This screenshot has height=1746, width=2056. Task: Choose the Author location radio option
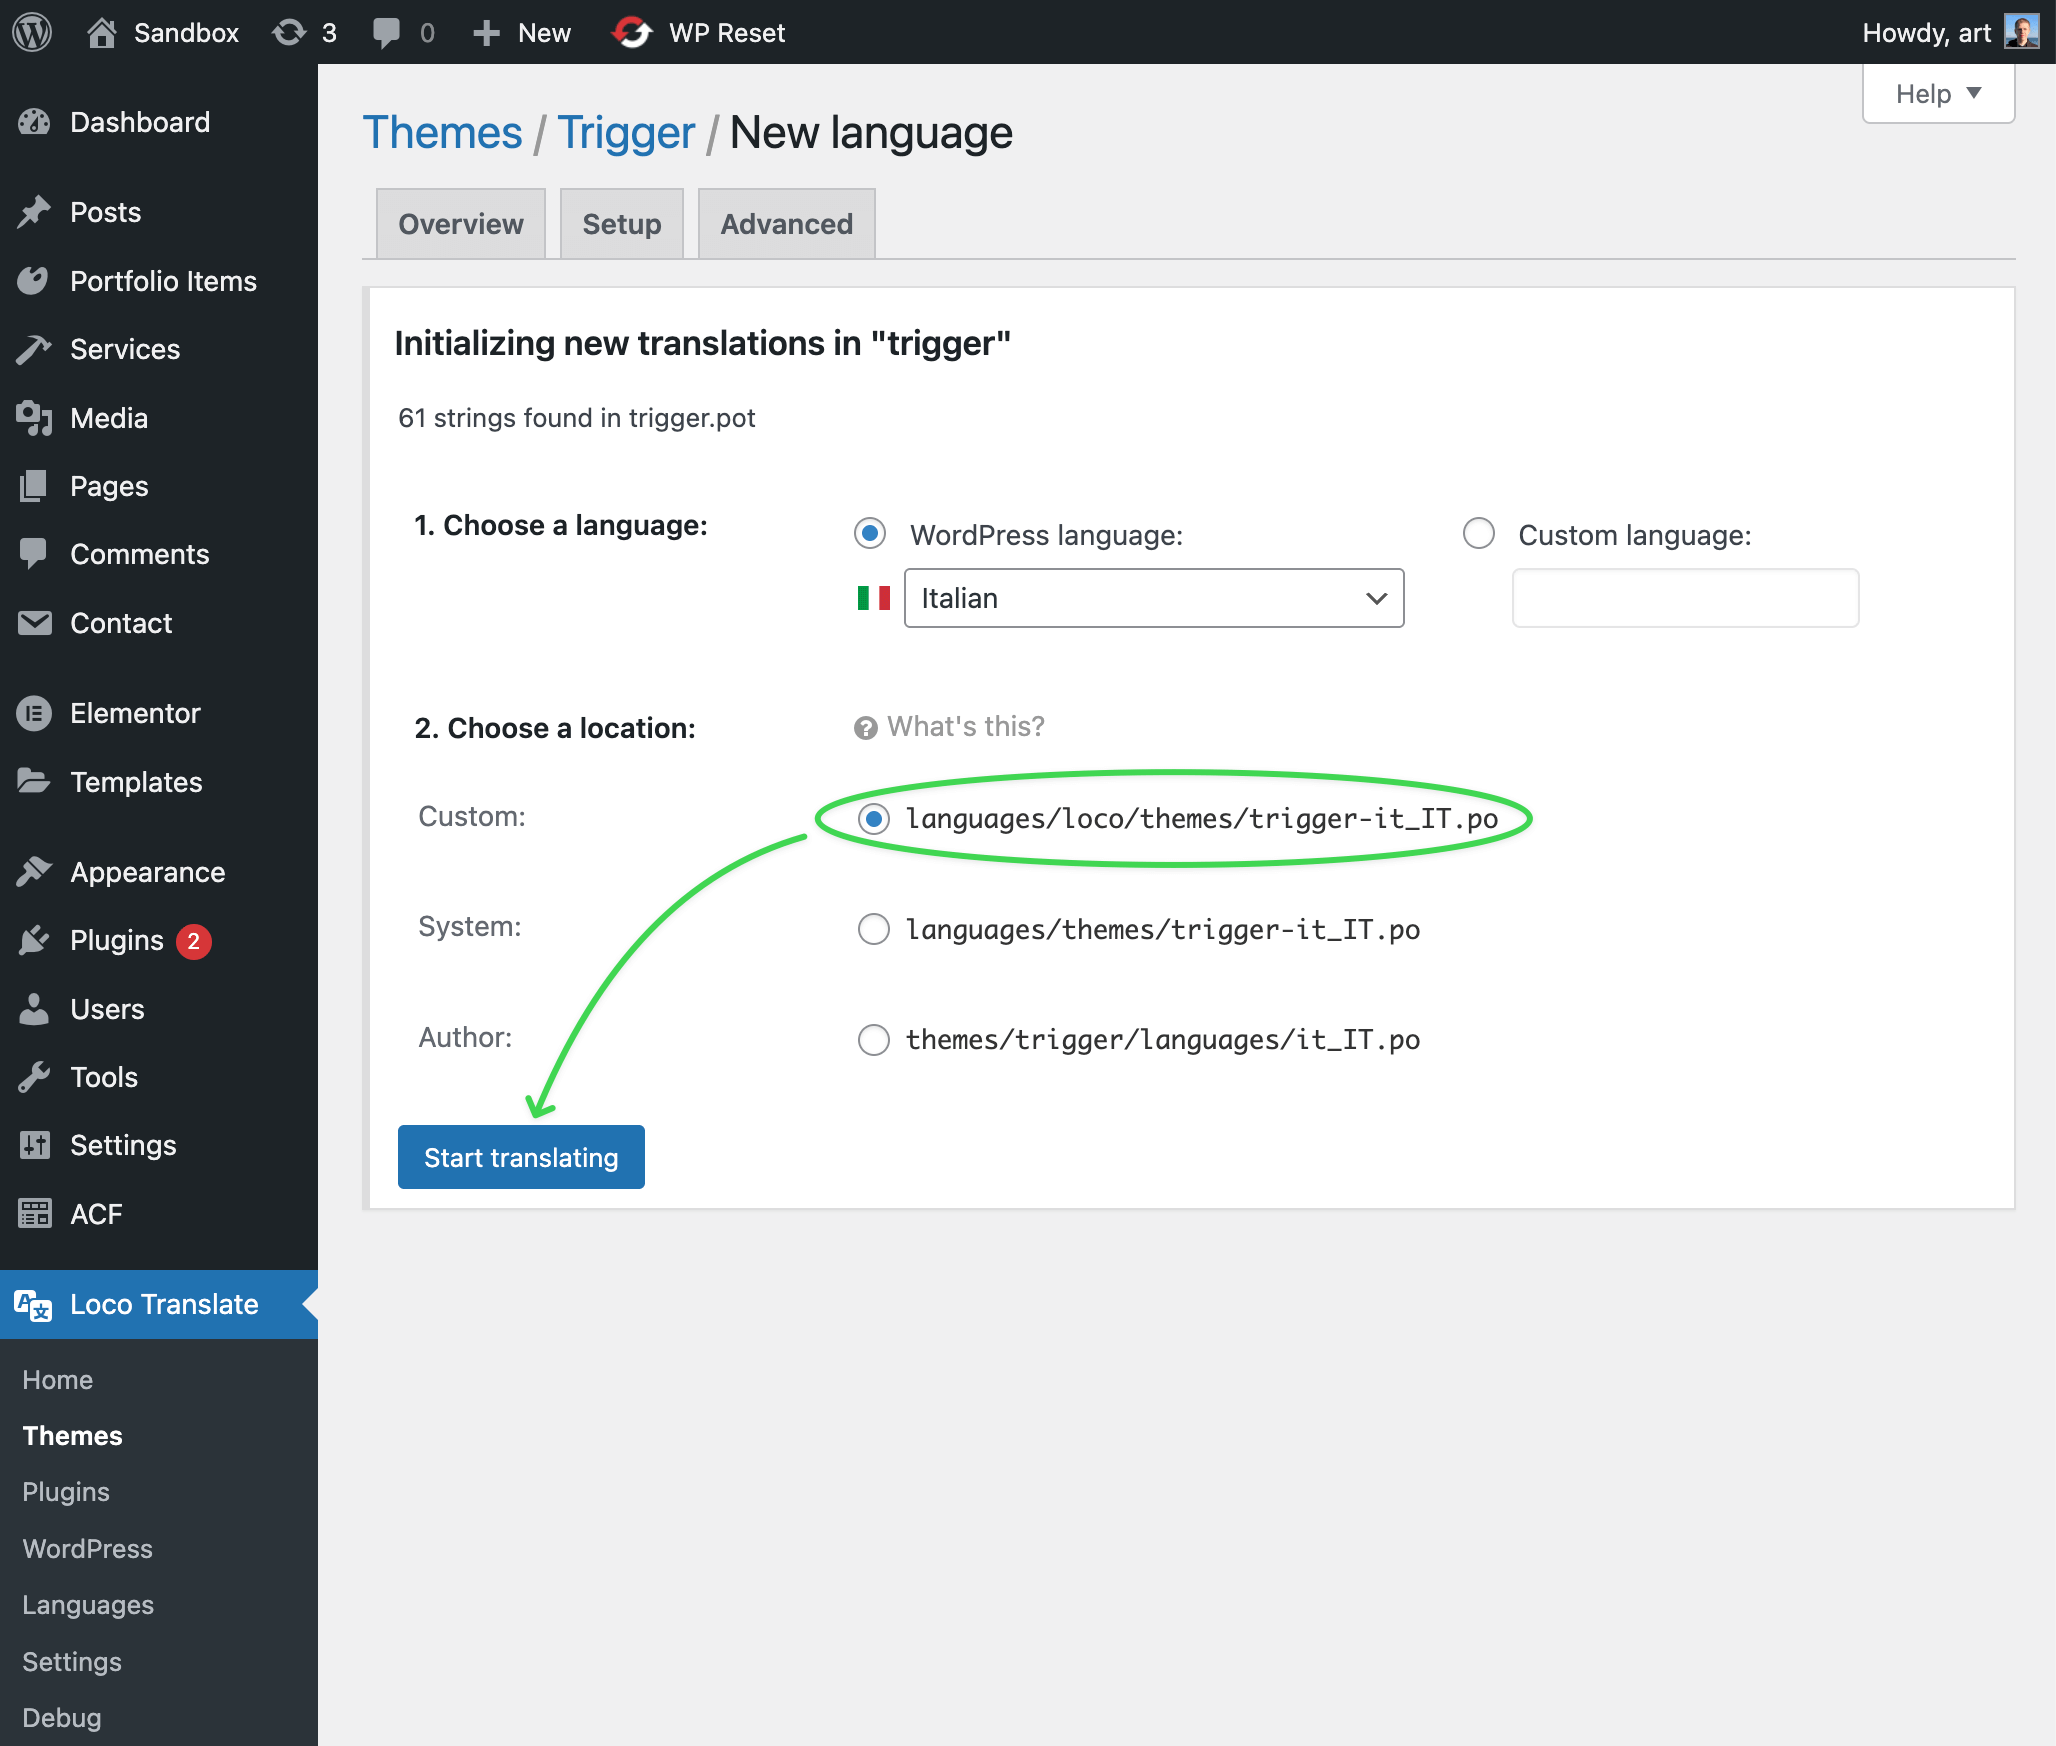873,1040
